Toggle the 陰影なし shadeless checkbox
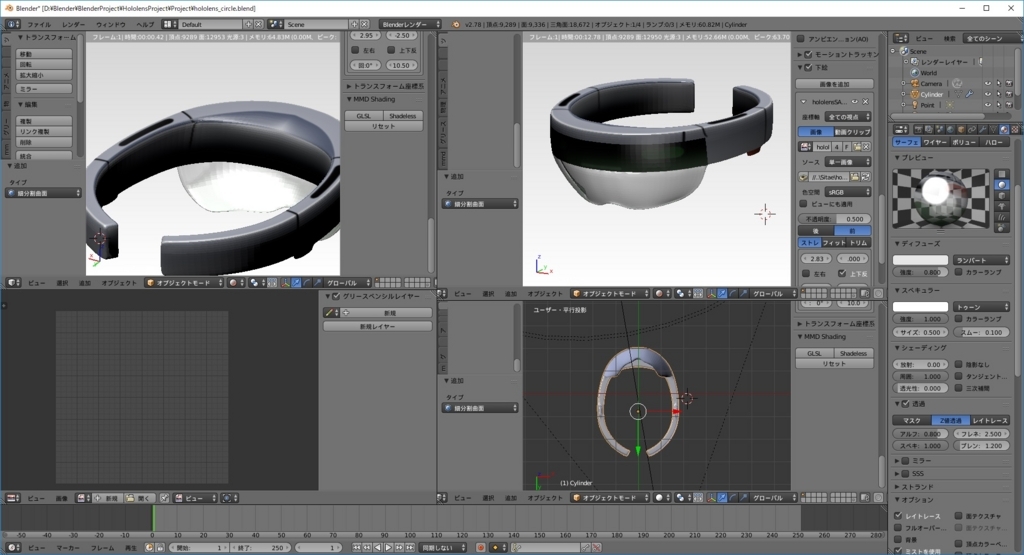 point(959,364)
